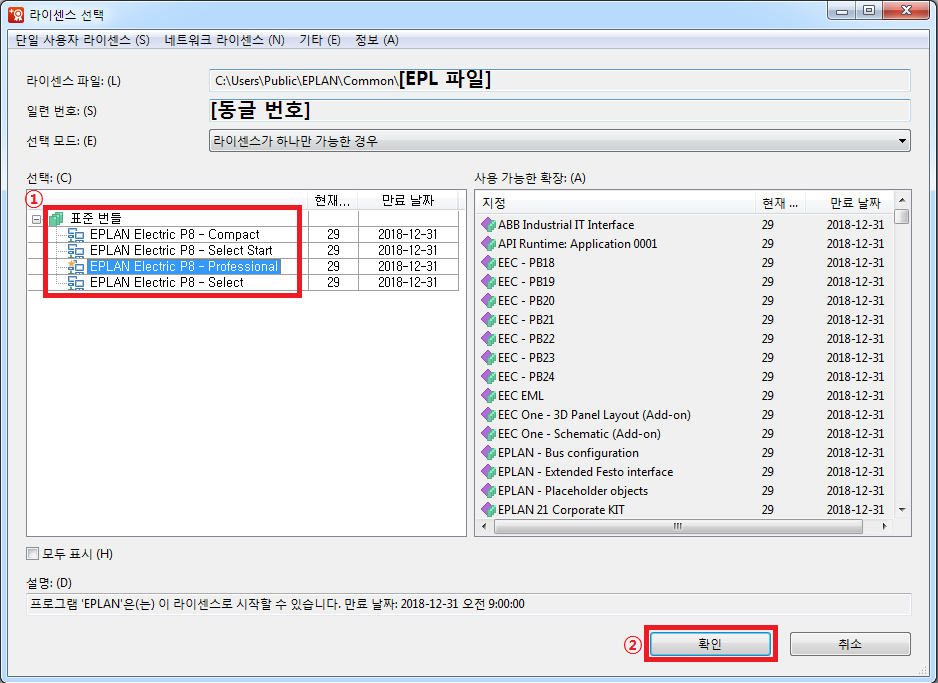Click the ABB Industrial IT Interface icon
The height and width of the screenshot is (683, 938).
tap(488, 225)
